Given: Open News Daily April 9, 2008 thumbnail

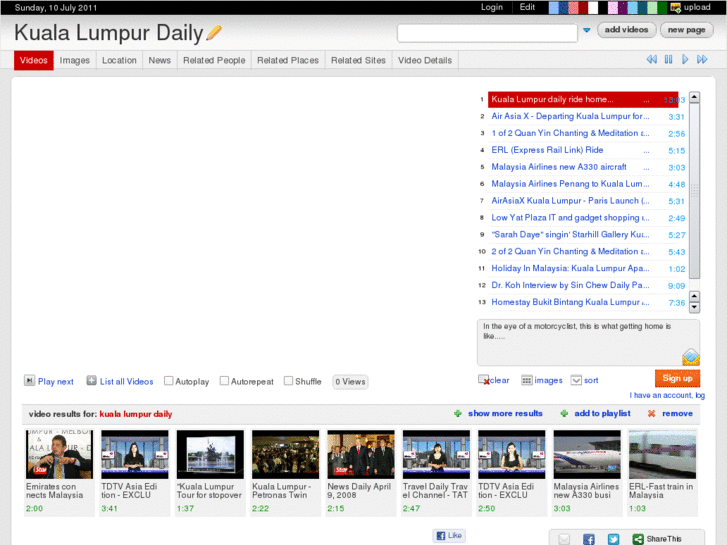Looking at the screenshot, I should click(361, 455).
